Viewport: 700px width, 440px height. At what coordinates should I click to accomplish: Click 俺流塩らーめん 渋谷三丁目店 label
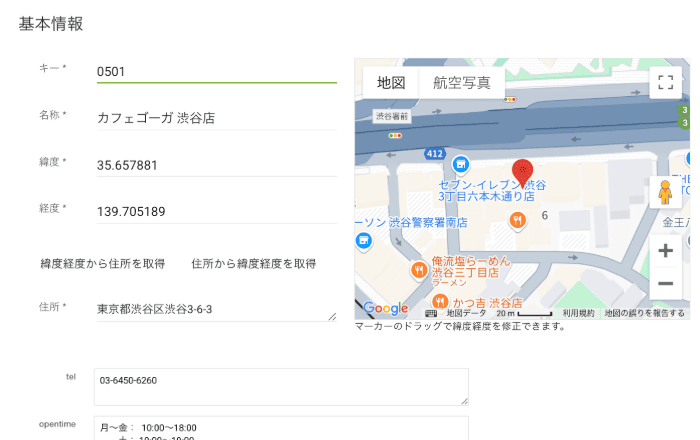coord(471,270)
